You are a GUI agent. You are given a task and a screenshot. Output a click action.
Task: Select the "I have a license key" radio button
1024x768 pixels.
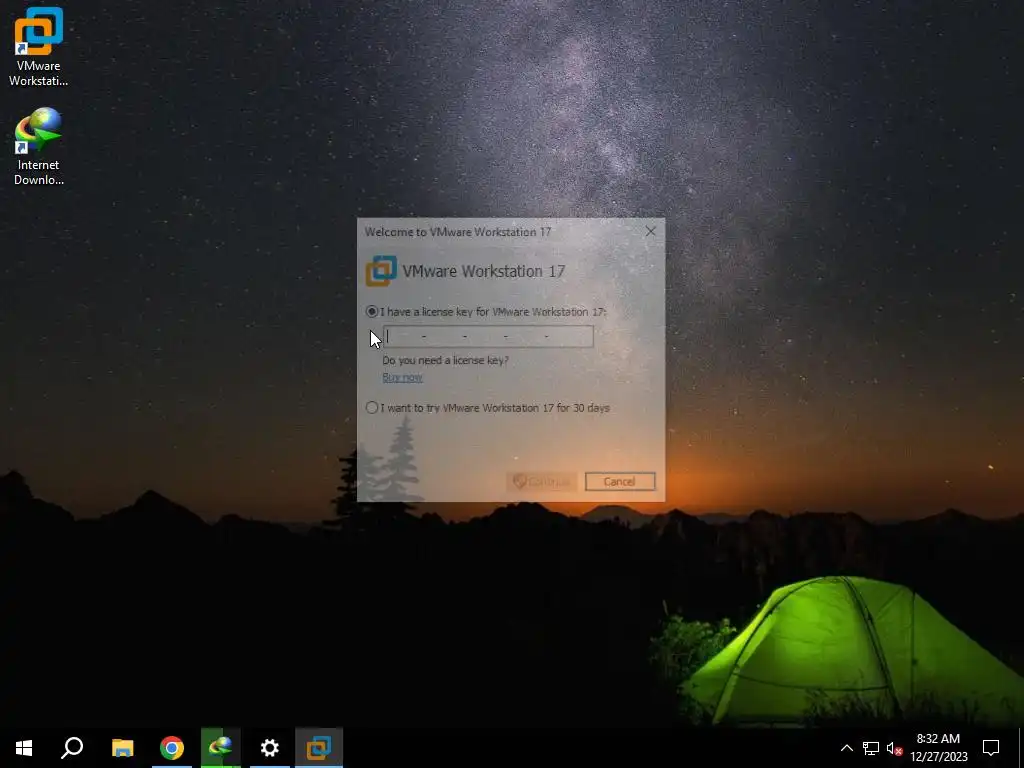372,312
